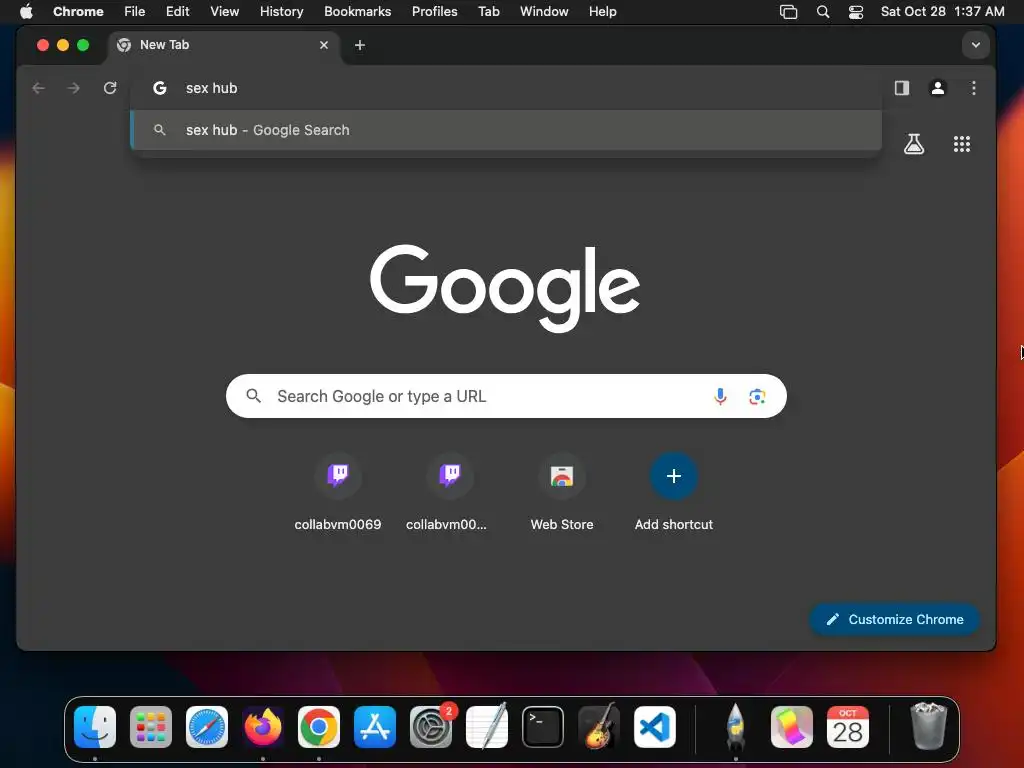Open Control Center in menu bar
1024x768 pixels.
(856, 12)
